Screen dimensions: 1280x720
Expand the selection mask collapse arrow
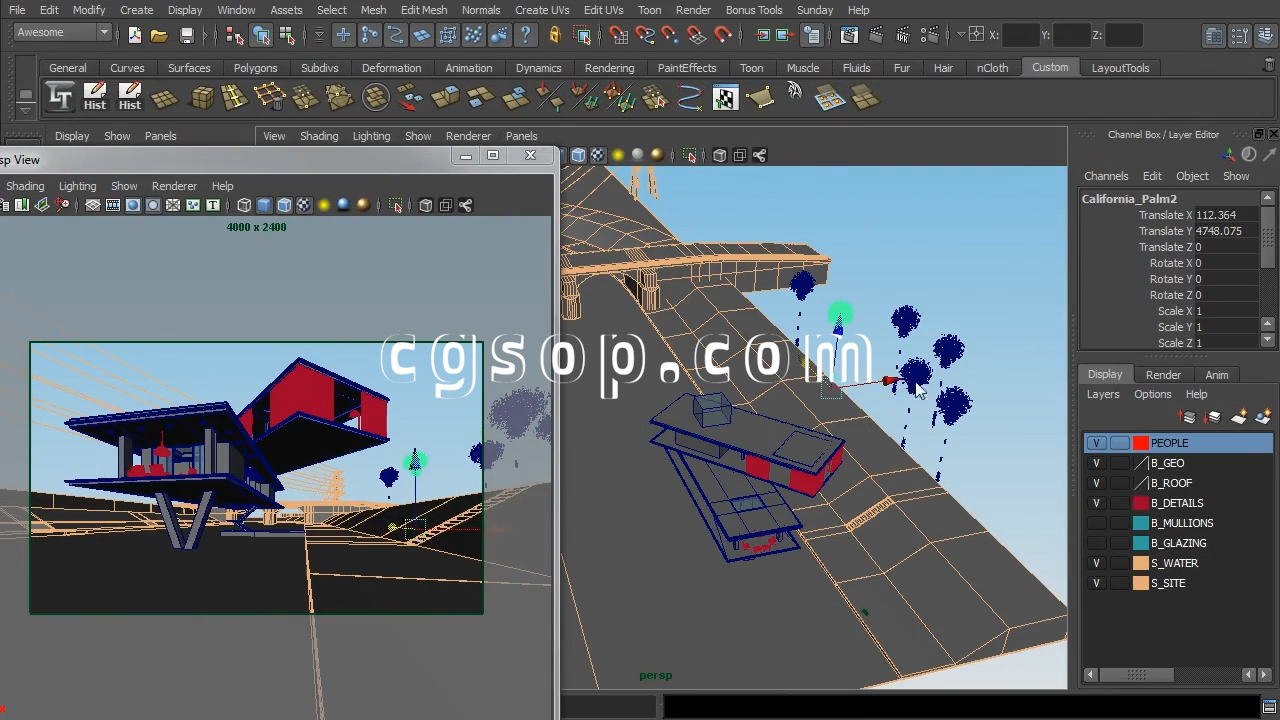click(x=319, y=35)
